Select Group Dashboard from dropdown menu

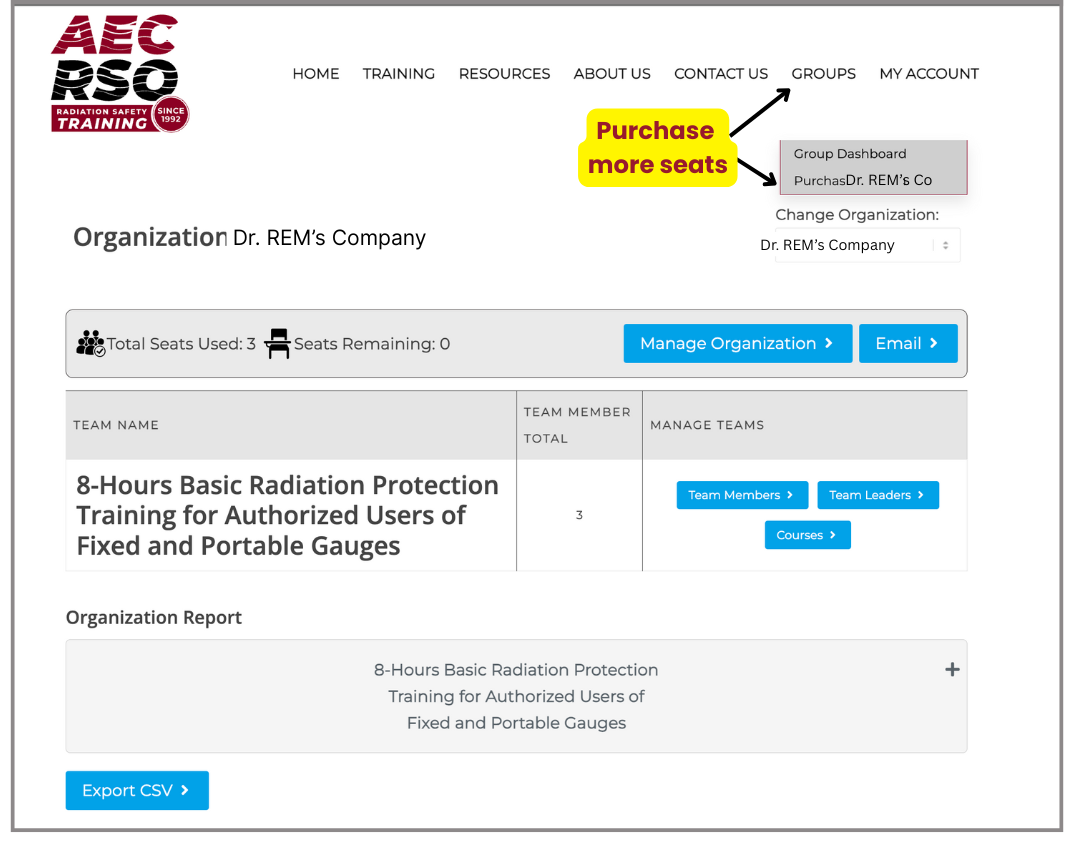tap(850, 154)
